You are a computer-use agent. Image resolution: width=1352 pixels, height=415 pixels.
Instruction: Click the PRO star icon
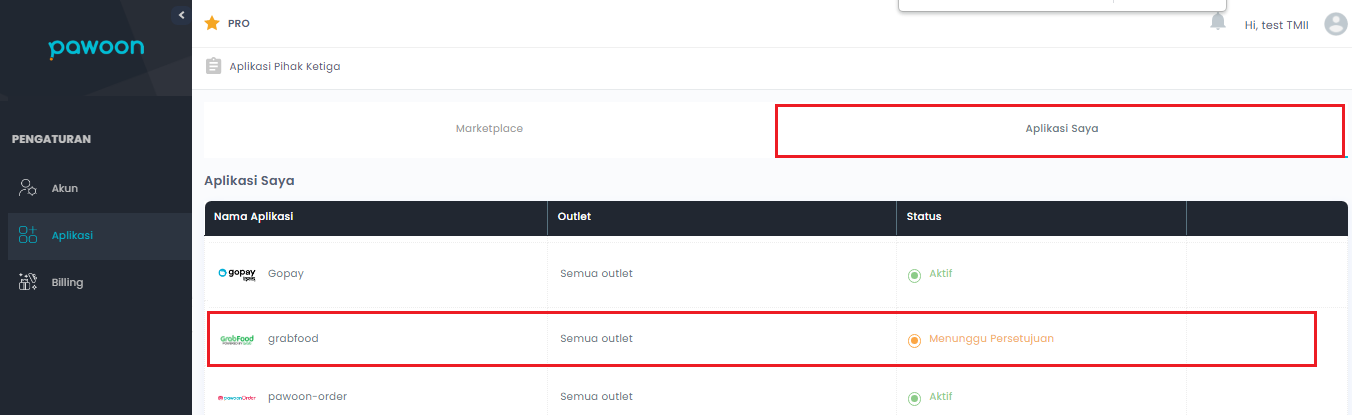[x=212, y=23]
